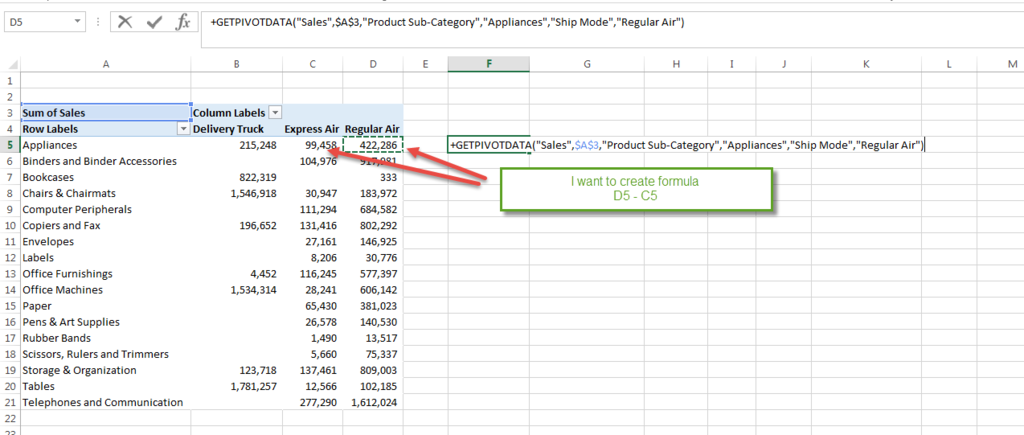Select the Envelopes row label

tap(106, 241)
